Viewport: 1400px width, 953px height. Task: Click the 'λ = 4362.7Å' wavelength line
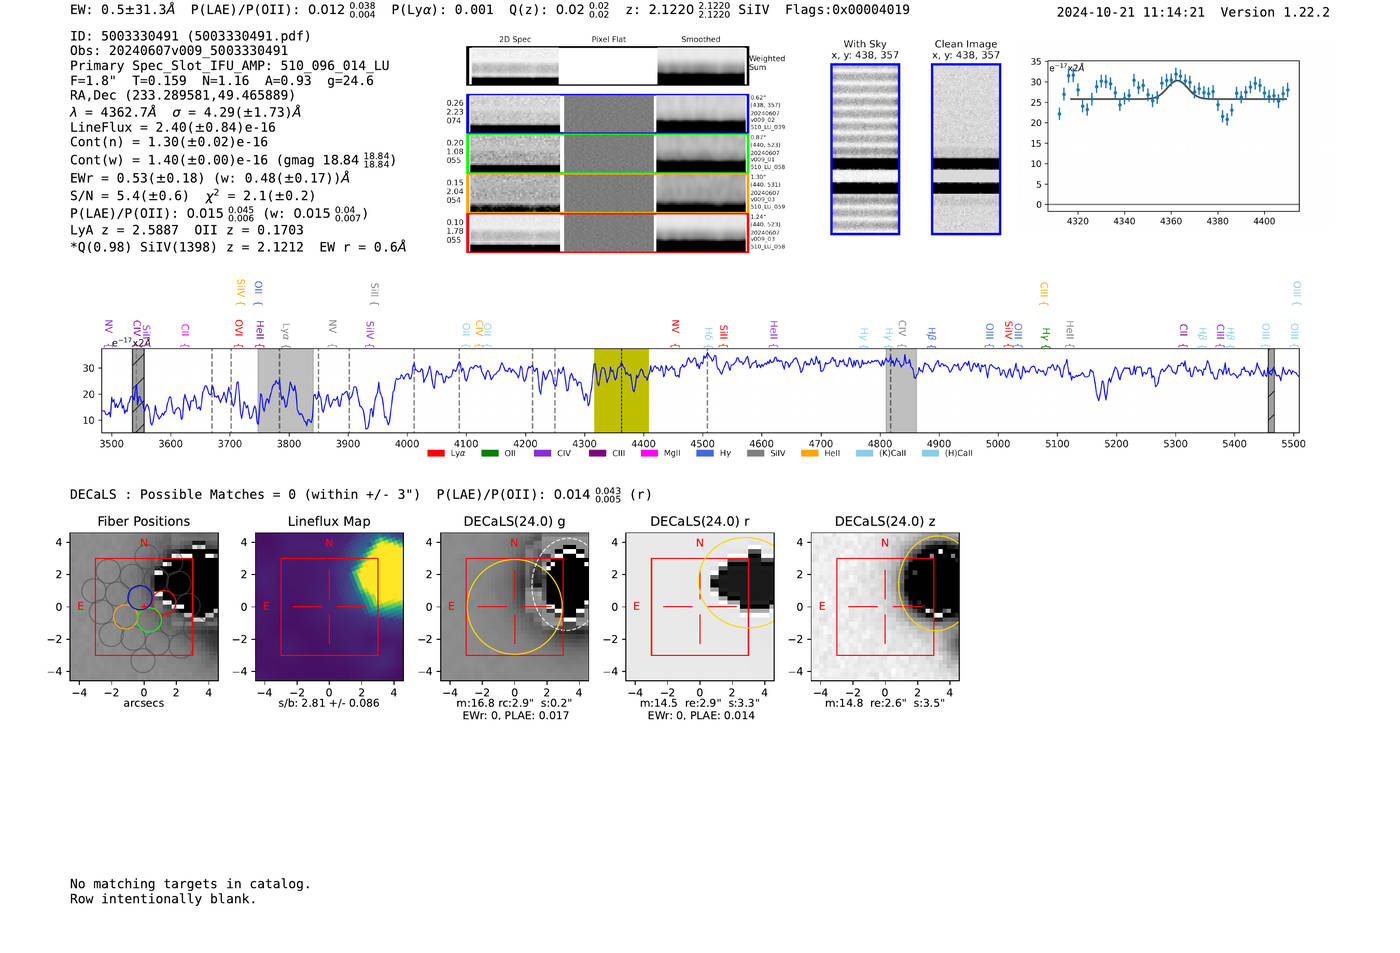186,112
